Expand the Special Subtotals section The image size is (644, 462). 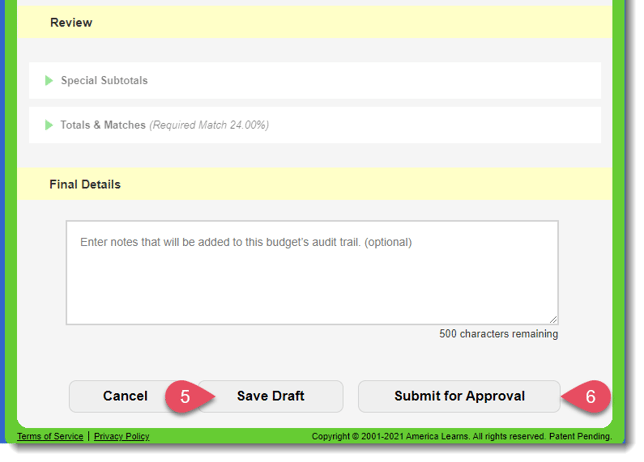click(104, 80)
